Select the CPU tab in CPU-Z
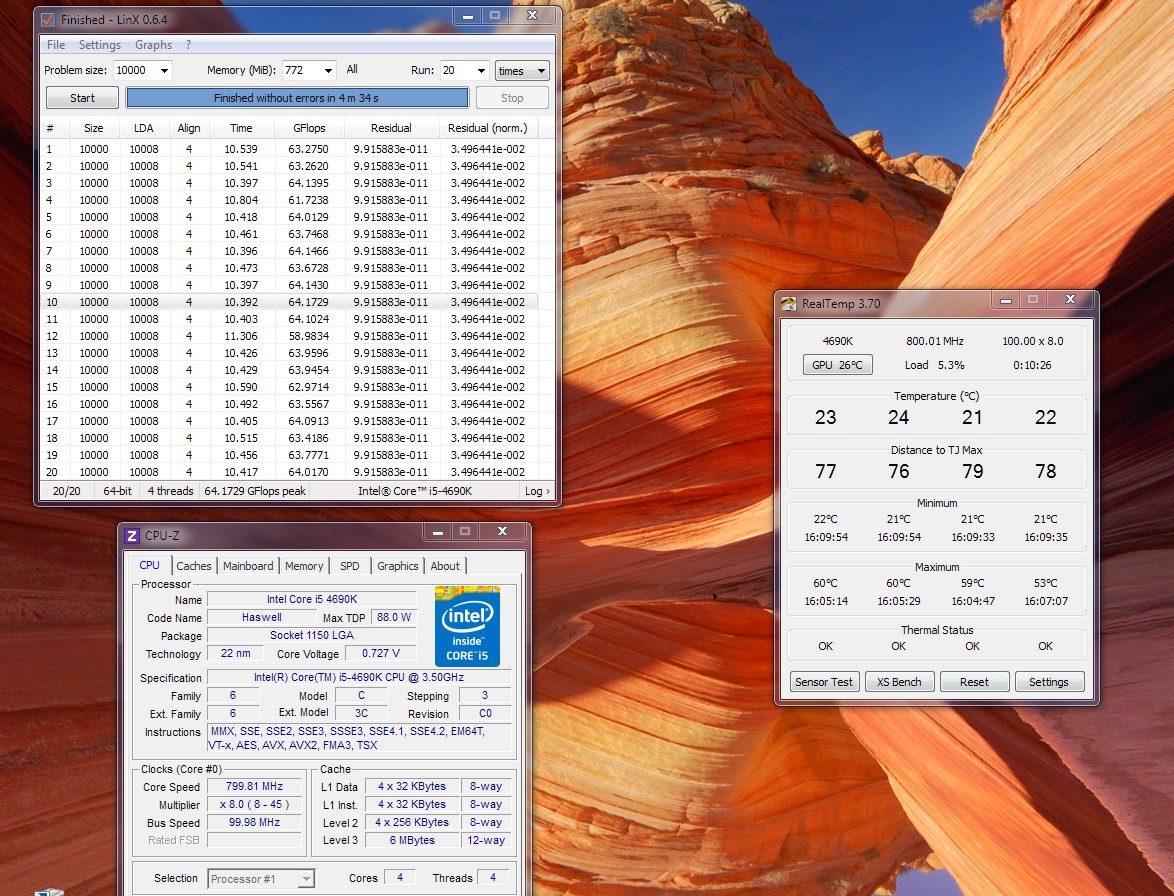 click(150, 565)
